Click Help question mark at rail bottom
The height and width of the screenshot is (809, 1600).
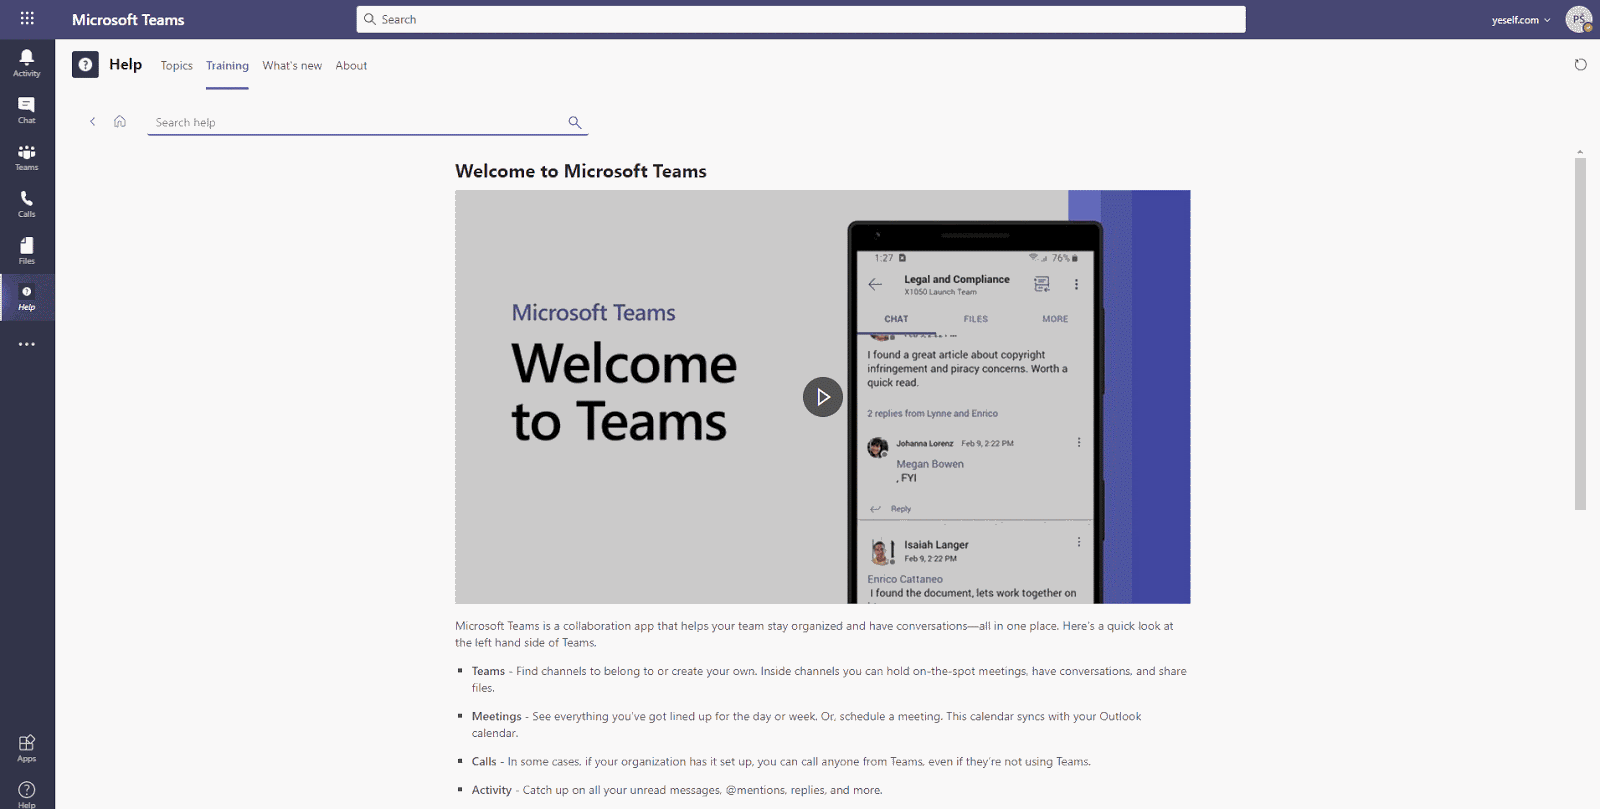tap(27, 794)
